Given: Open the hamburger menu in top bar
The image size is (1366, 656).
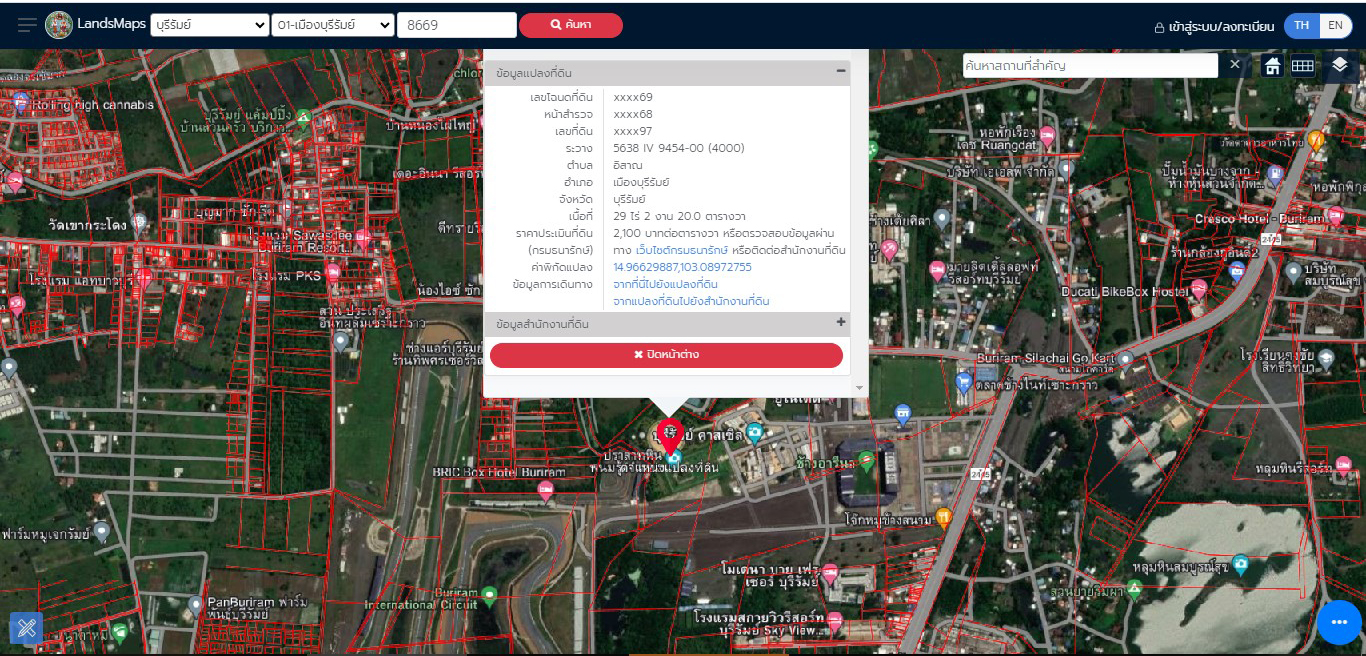Looking at the screenshot, I should tap(27, 25).
